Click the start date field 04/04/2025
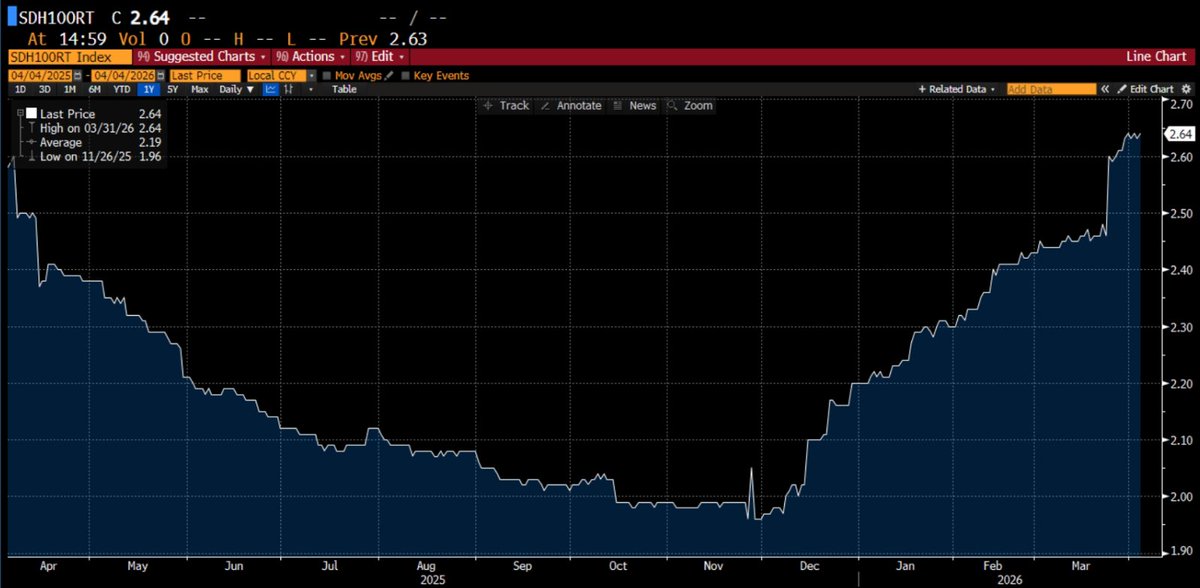 pyautogui.click(x=40, y=76)
